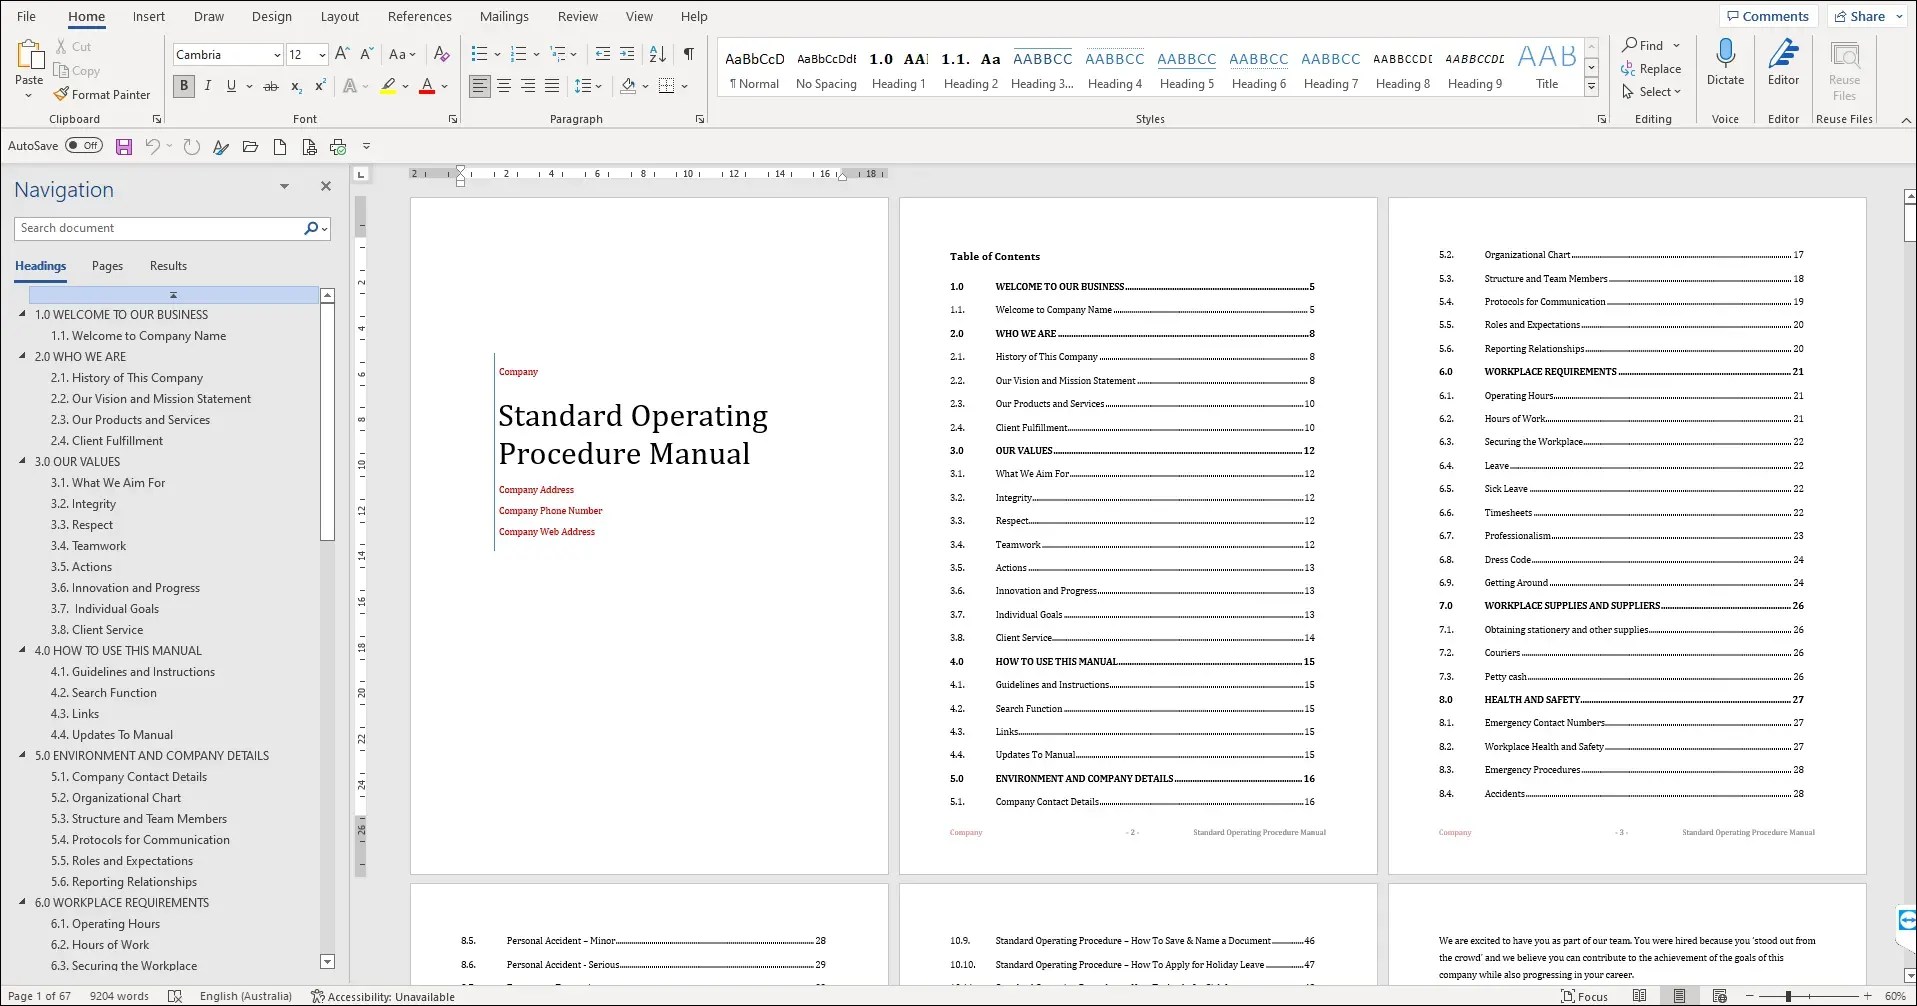Undo the last action
1917x1006 pixels.
pos(151,146)
